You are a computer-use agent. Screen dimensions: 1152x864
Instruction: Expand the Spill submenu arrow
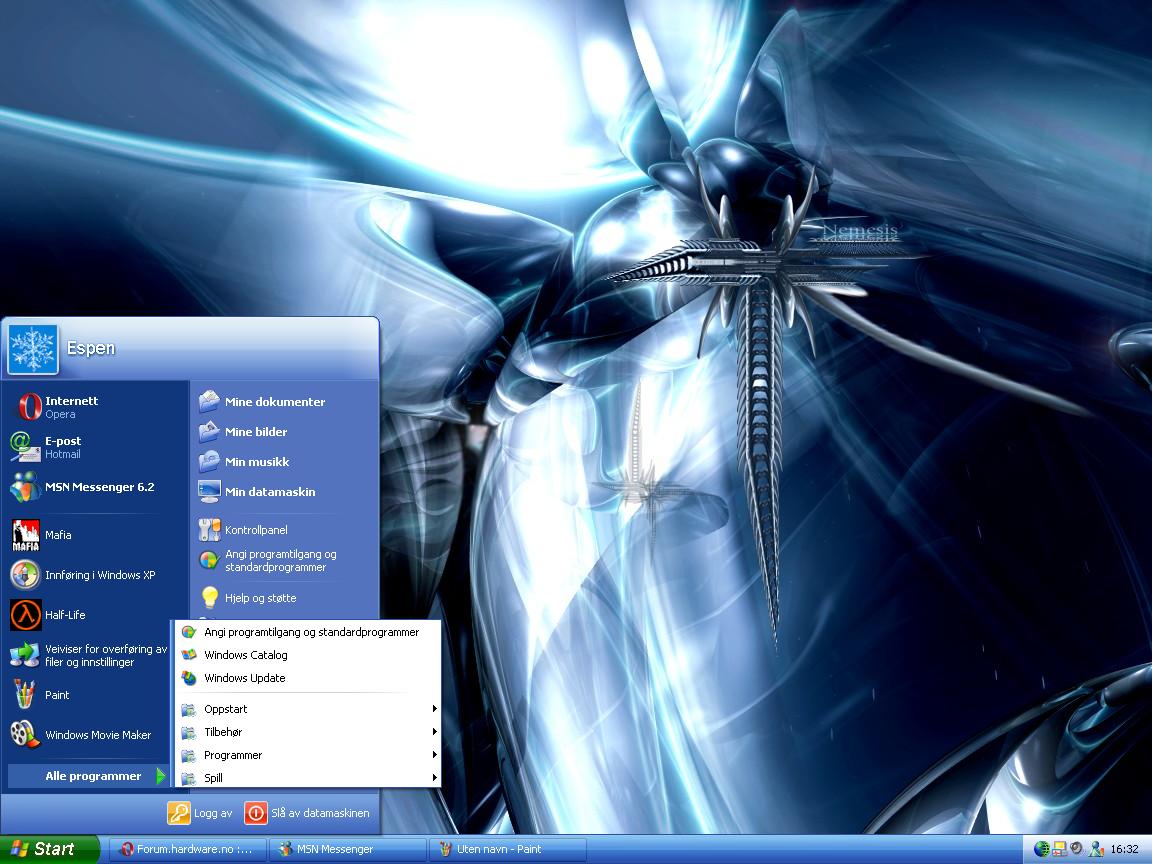[434, 777]
